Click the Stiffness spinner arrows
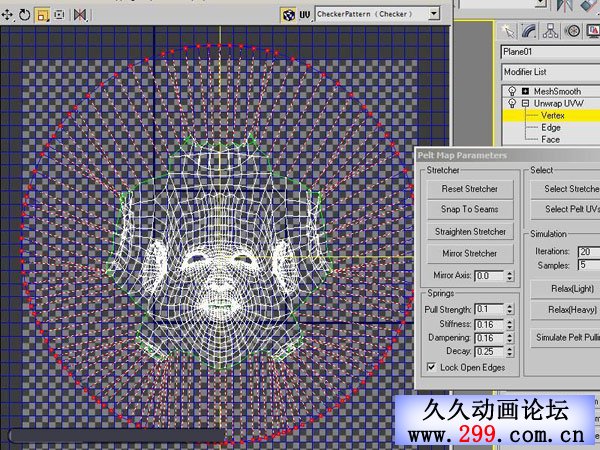This screenshot has width=600, height=450. (x=510, y=324)
